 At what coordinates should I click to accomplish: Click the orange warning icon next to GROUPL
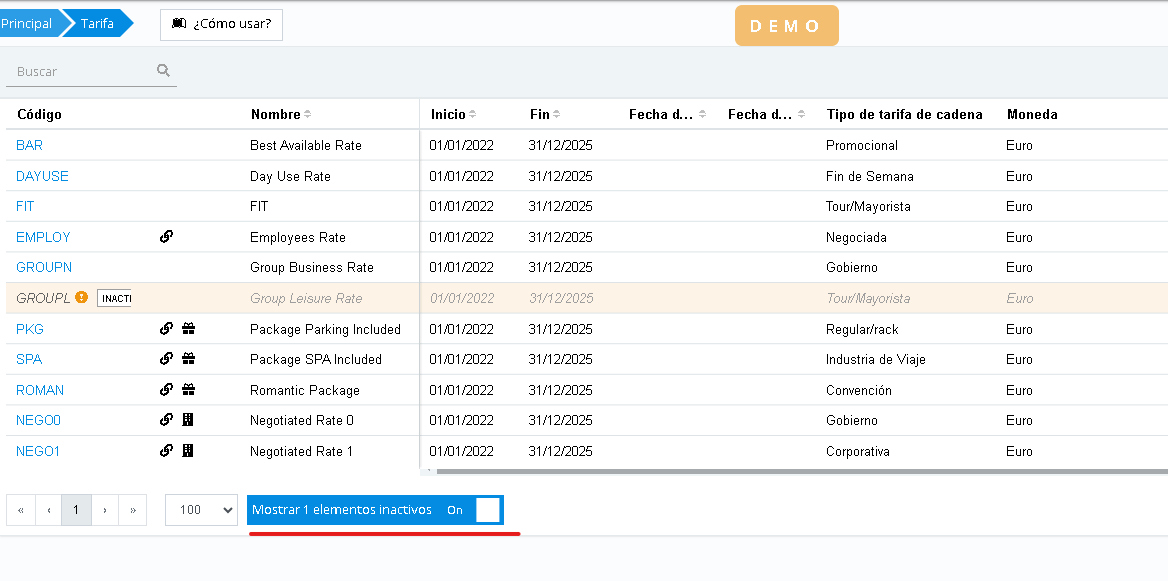point(82,298)
